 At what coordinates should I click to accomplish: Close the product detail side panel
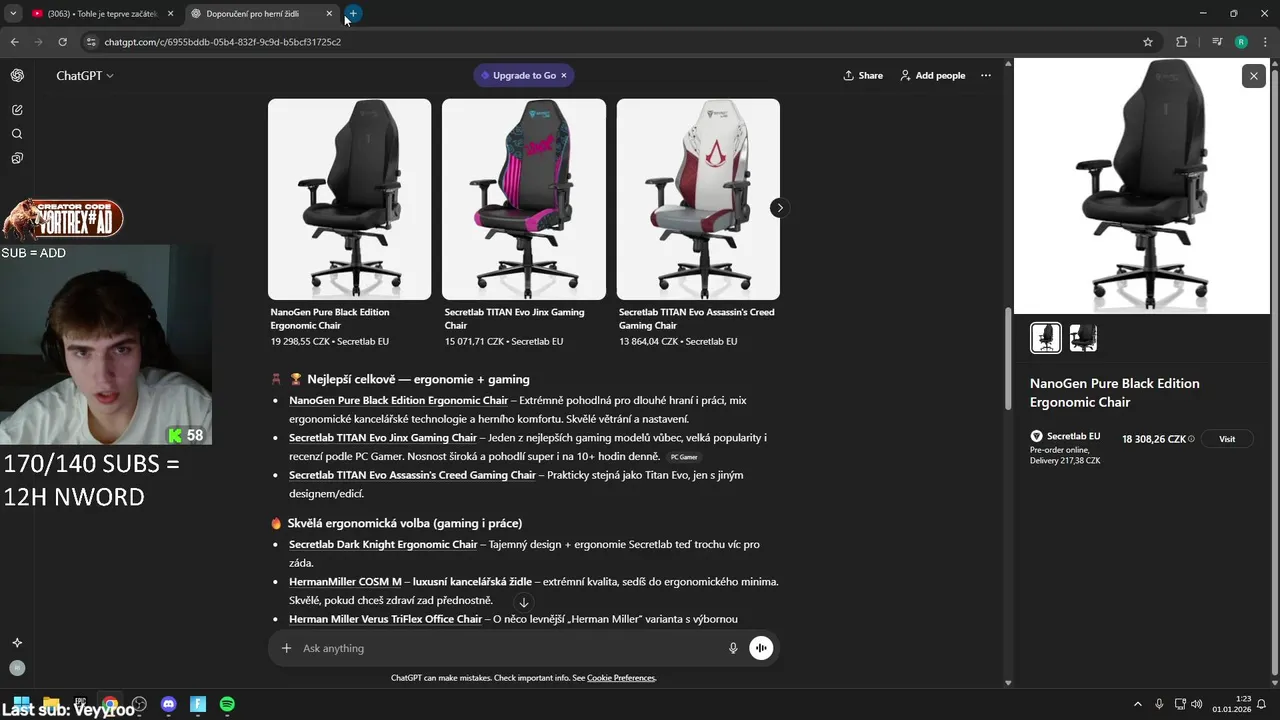(x=1253, y=76)
